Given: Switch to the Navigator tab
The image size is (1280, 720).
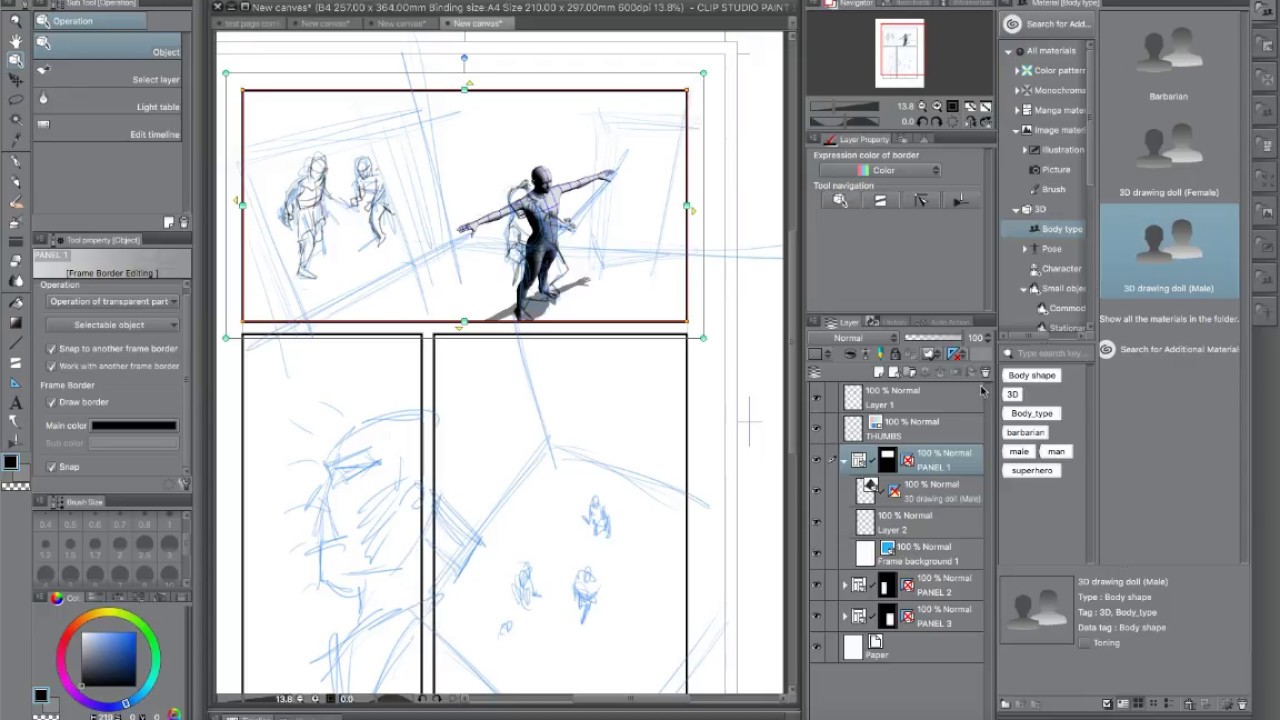Looking at the screenshot, I should point(848,4).
